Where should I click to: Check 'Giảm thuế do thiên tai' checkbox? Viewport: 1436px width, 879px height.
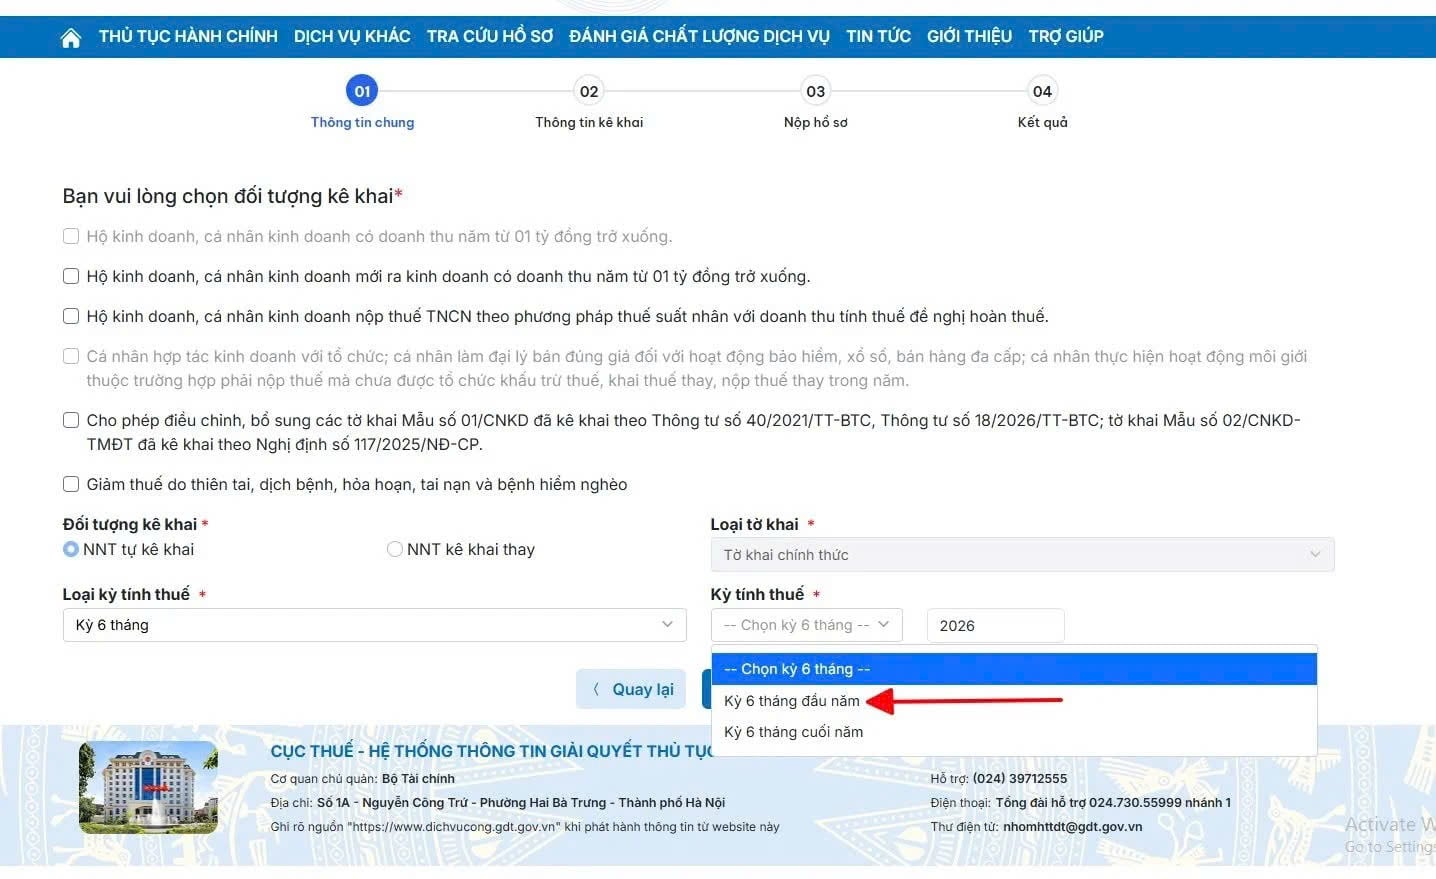coord(71,484)
